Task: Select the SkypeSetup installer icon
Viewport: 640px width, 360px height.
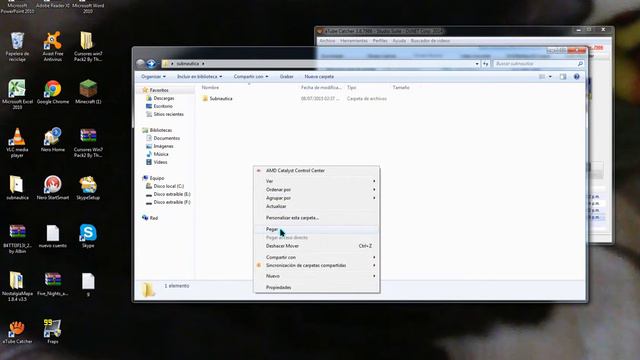Action: (88, 188)
